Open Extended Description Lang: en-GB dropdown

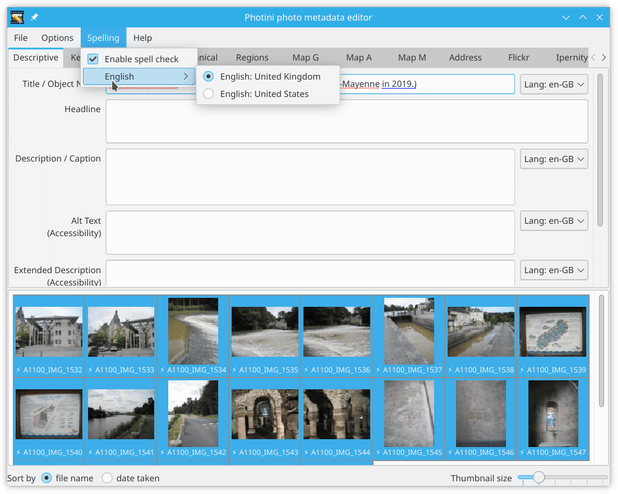coord(554,270)
